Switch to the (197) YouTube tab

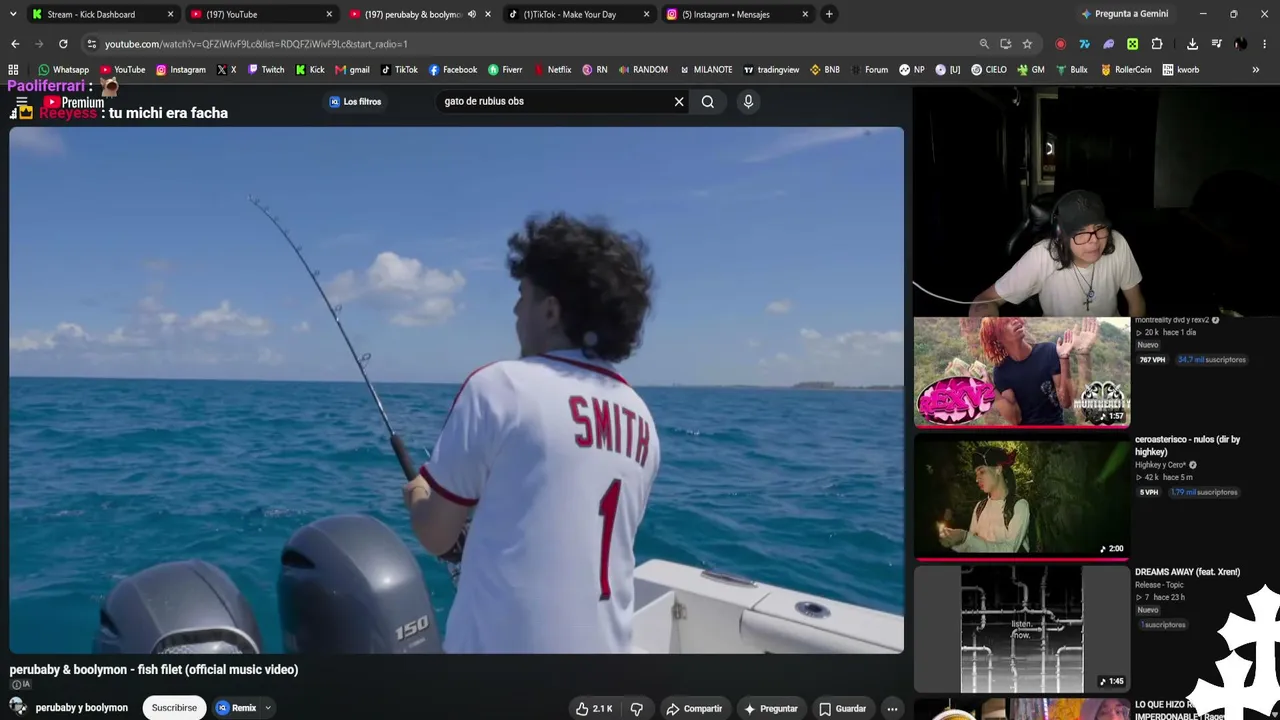tap(261, 14)
